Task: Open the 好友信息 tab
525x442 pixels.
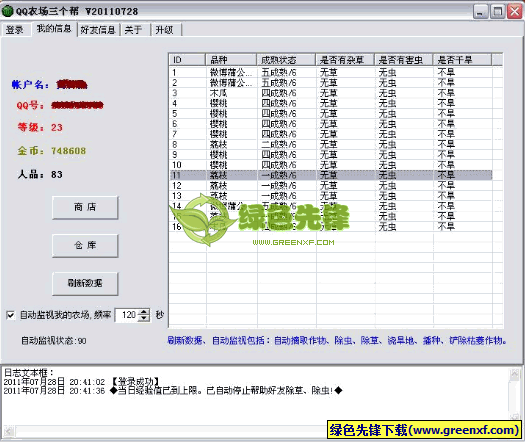Action: point(98,30)
